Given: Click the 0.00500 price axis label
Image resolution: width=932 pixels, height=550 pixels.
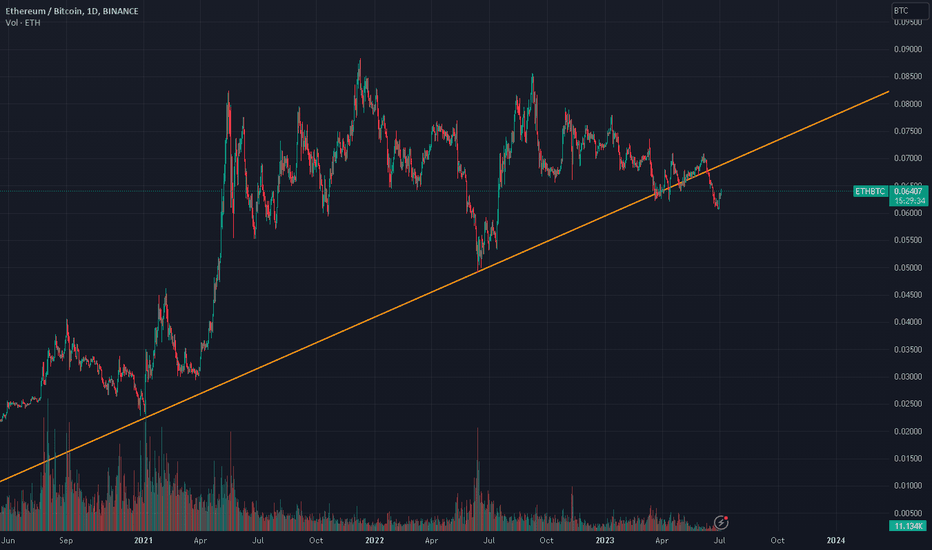Looking at the screenshot, I should pos(908,513).
